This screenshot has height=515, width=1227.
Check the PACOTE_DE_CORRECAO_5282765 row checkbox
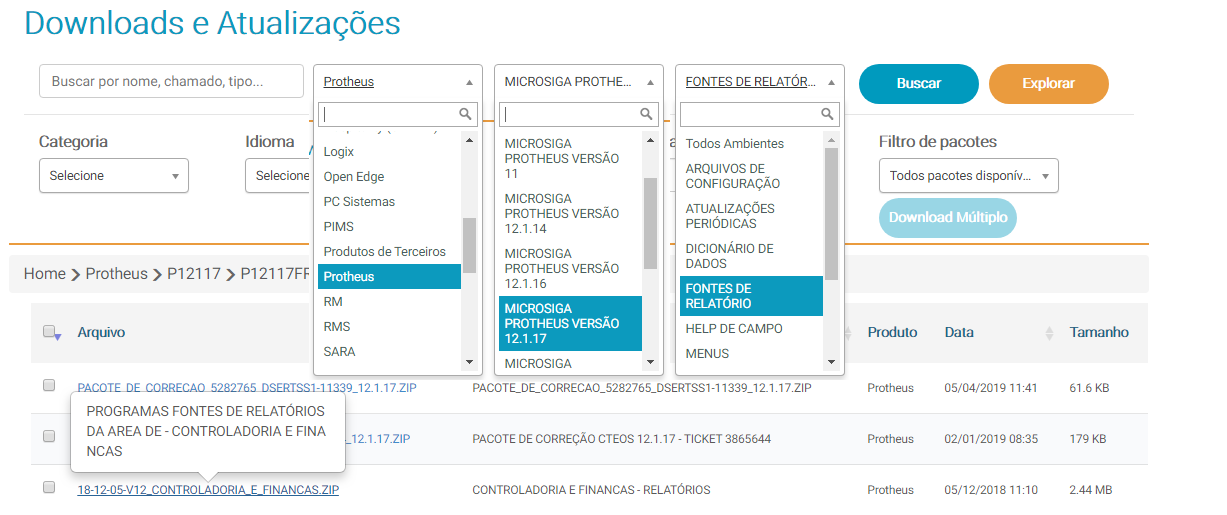[49, 386]
